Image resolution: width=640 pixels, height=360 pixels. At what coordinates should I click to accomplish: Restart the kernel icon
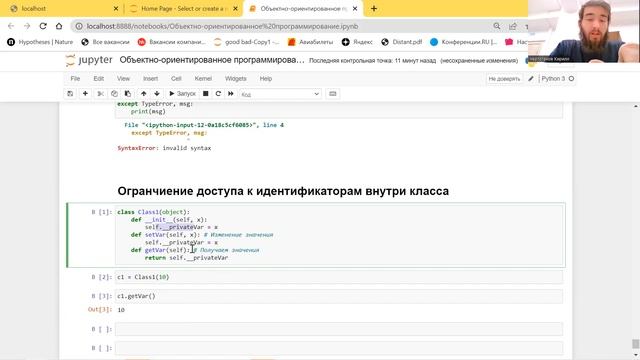click(x=218, y=93)
